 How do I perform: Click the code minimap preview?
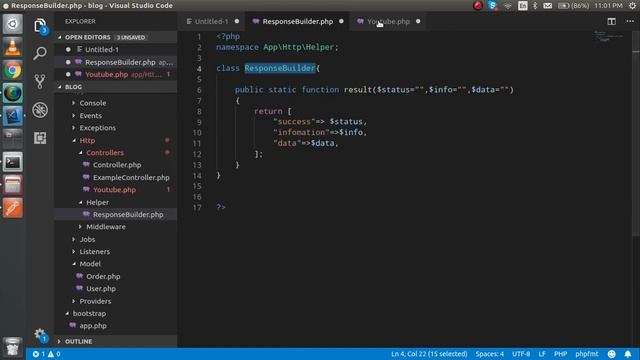(x=610, y=37)
